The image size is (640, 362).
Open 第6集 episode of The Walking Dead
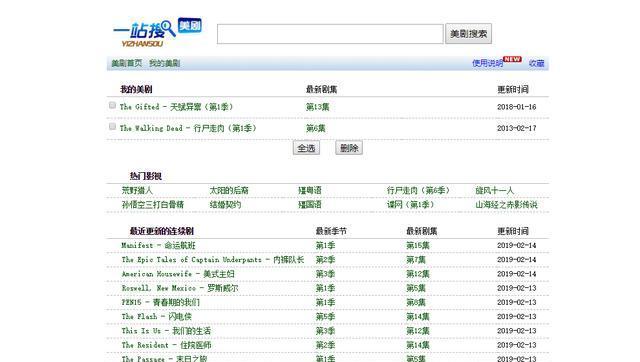316,128
